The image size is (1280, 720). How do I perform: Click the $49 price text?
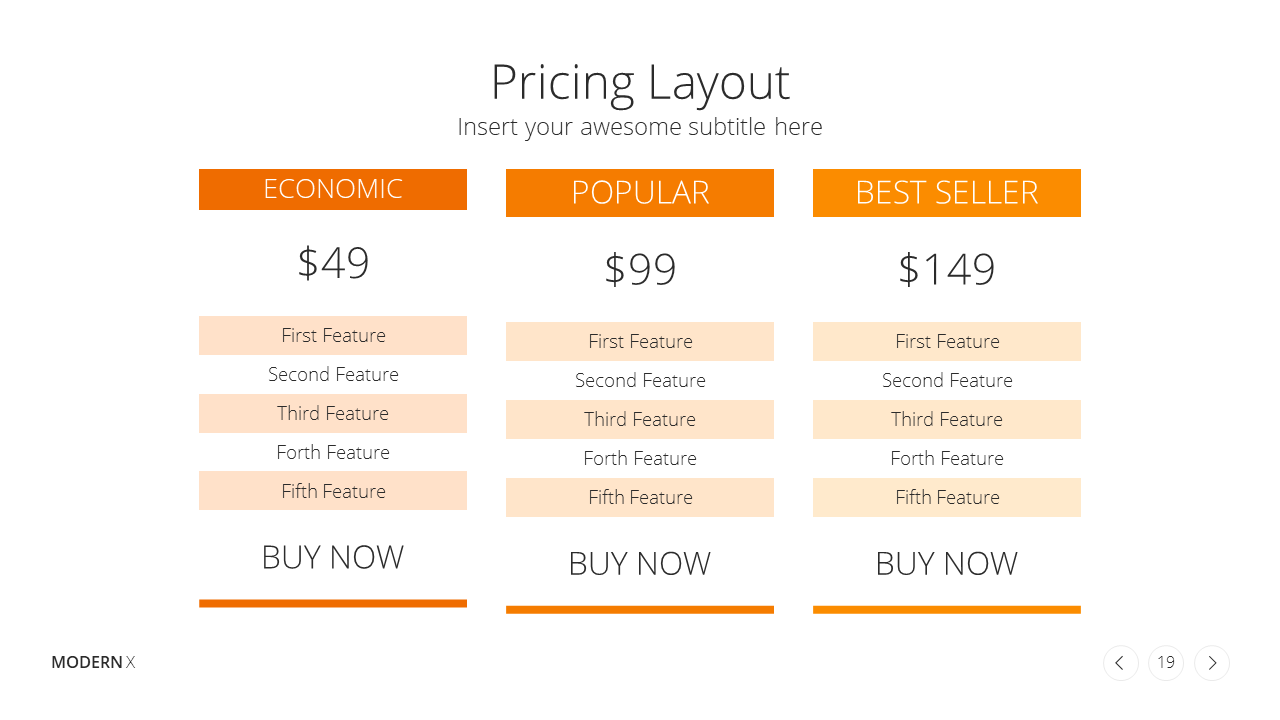pyautogui.click(x=333, y=263)
